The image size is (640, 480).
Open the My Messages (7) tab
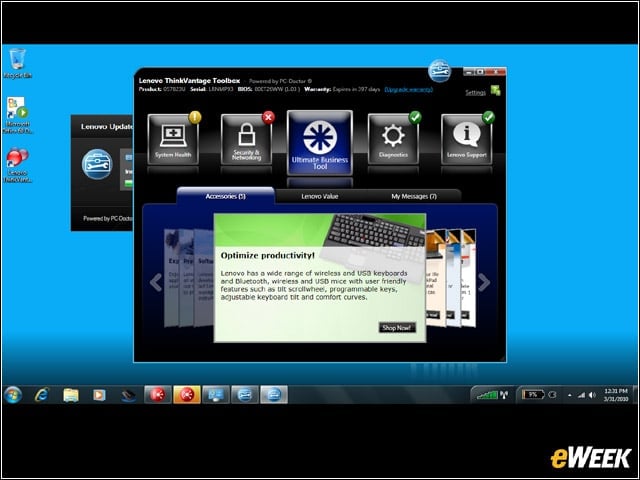(x=414, y=196)
